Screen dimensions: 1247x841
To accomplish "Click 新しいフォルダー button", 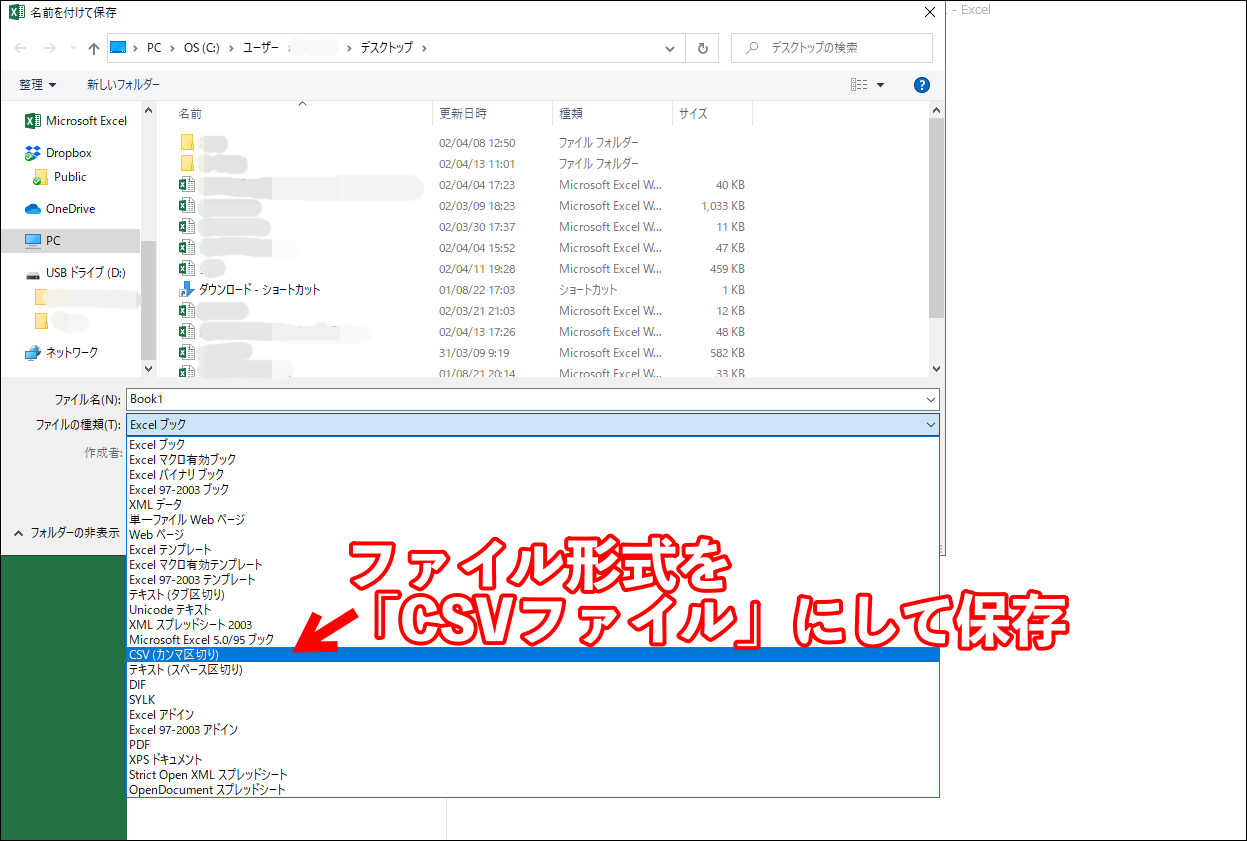I will (x=123, y=85).
